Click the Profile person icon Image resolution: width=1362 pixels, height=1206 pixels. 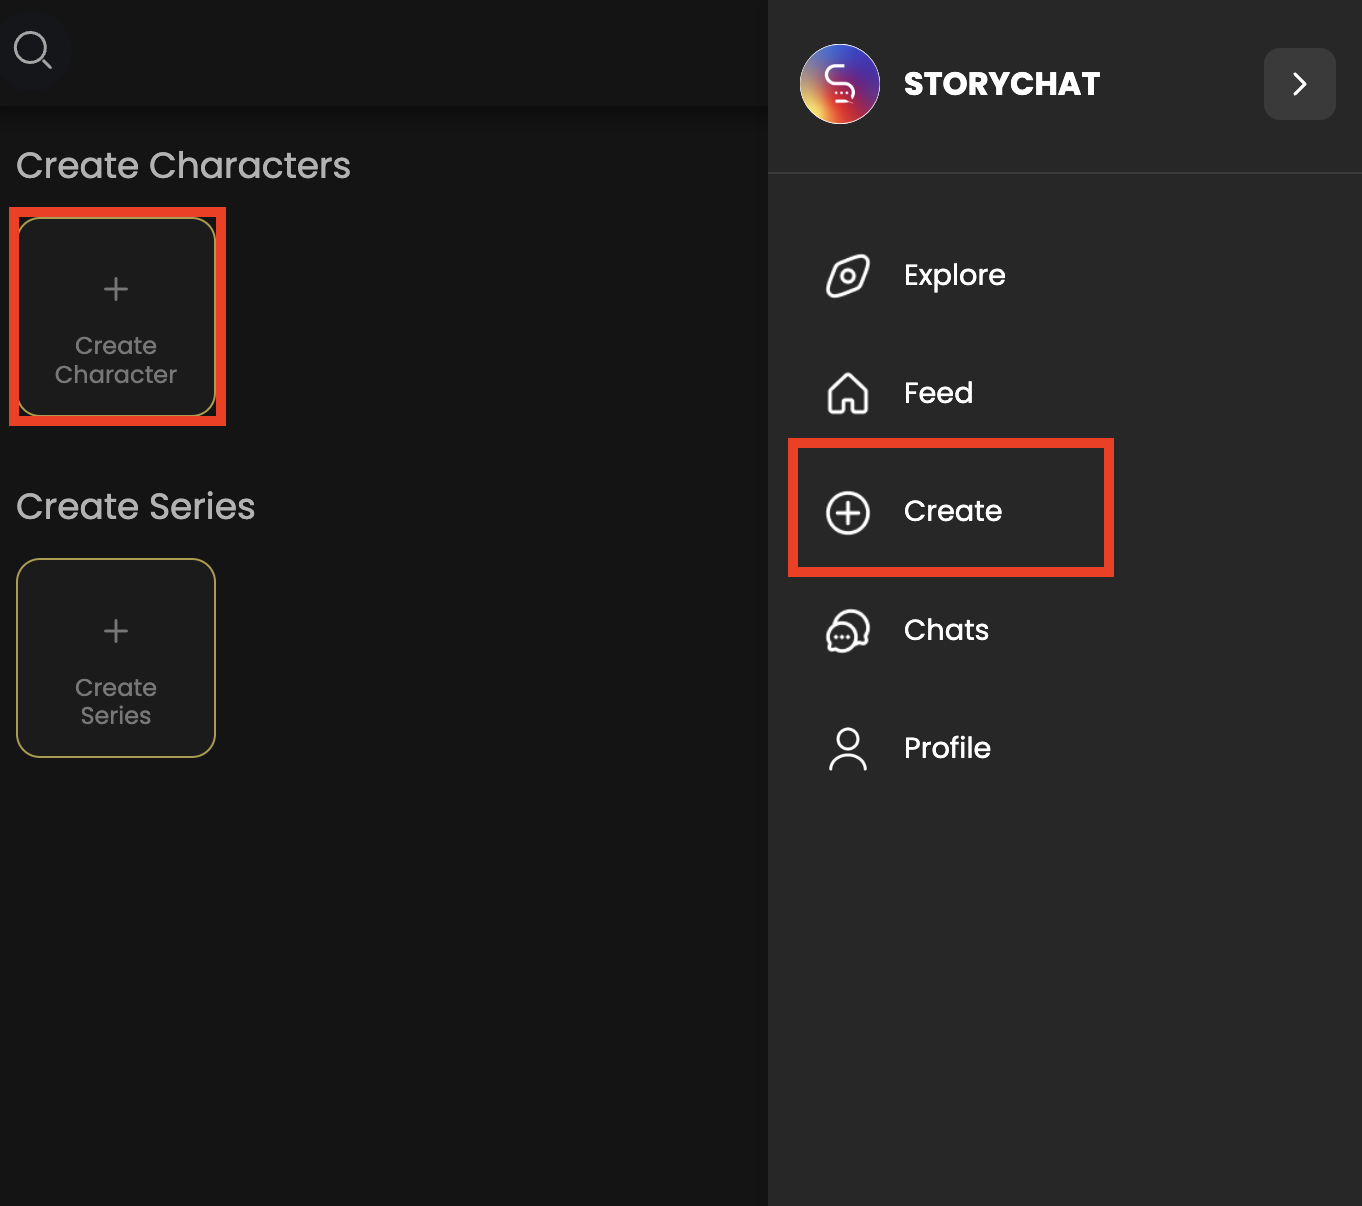pos(848,748)
